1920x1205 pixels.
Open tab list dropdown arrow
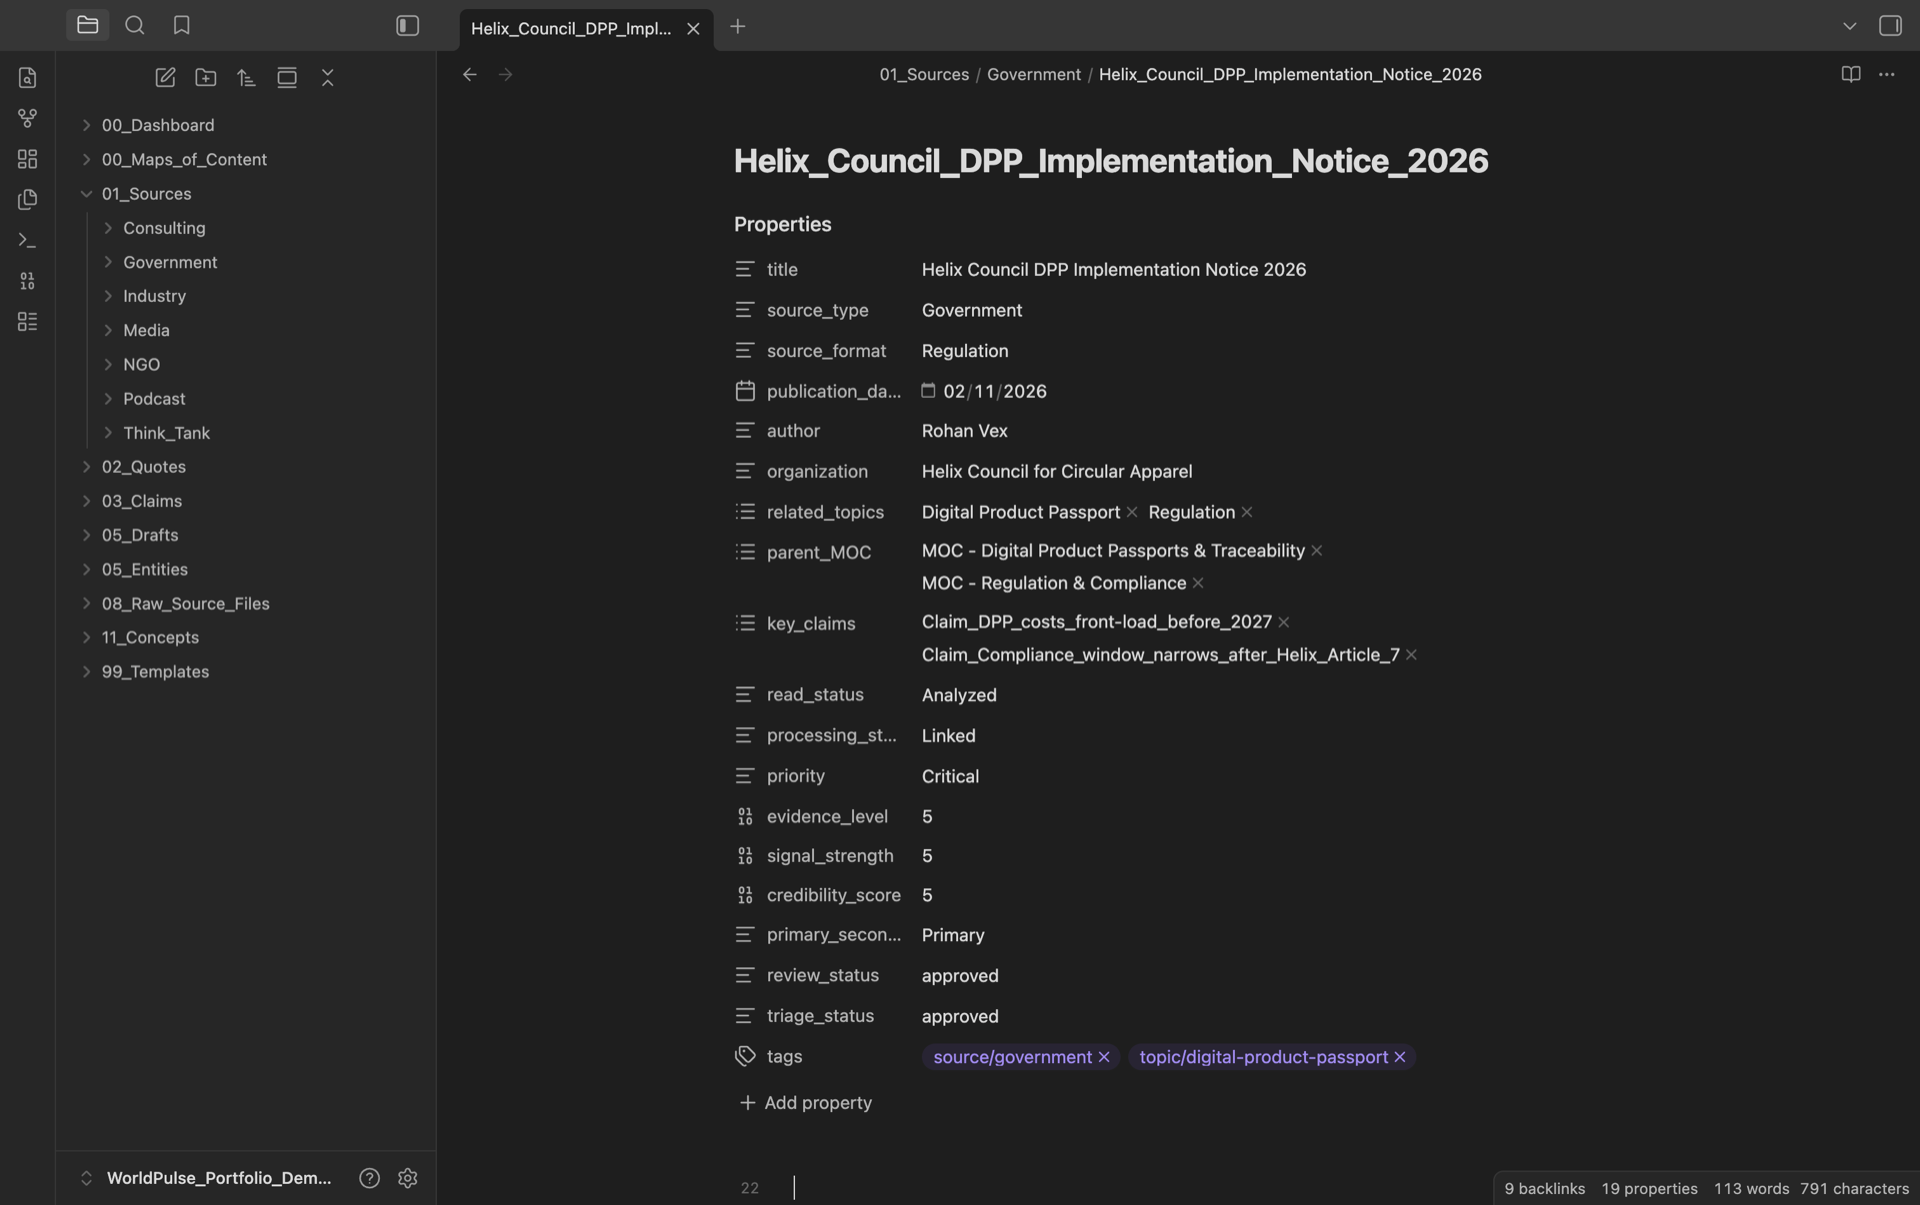[x=1849, y=26]
